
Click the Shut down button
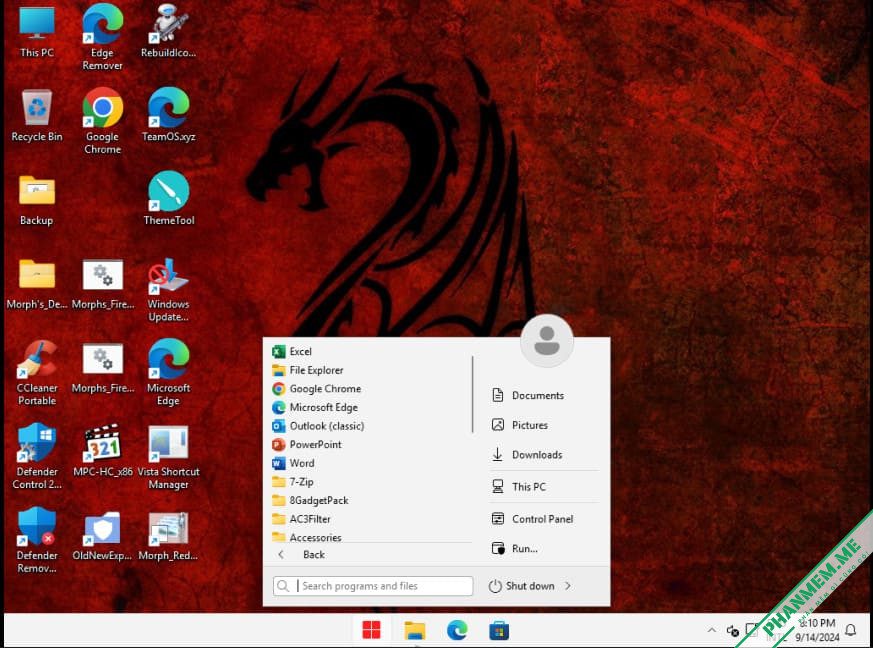tap(522, 586)
